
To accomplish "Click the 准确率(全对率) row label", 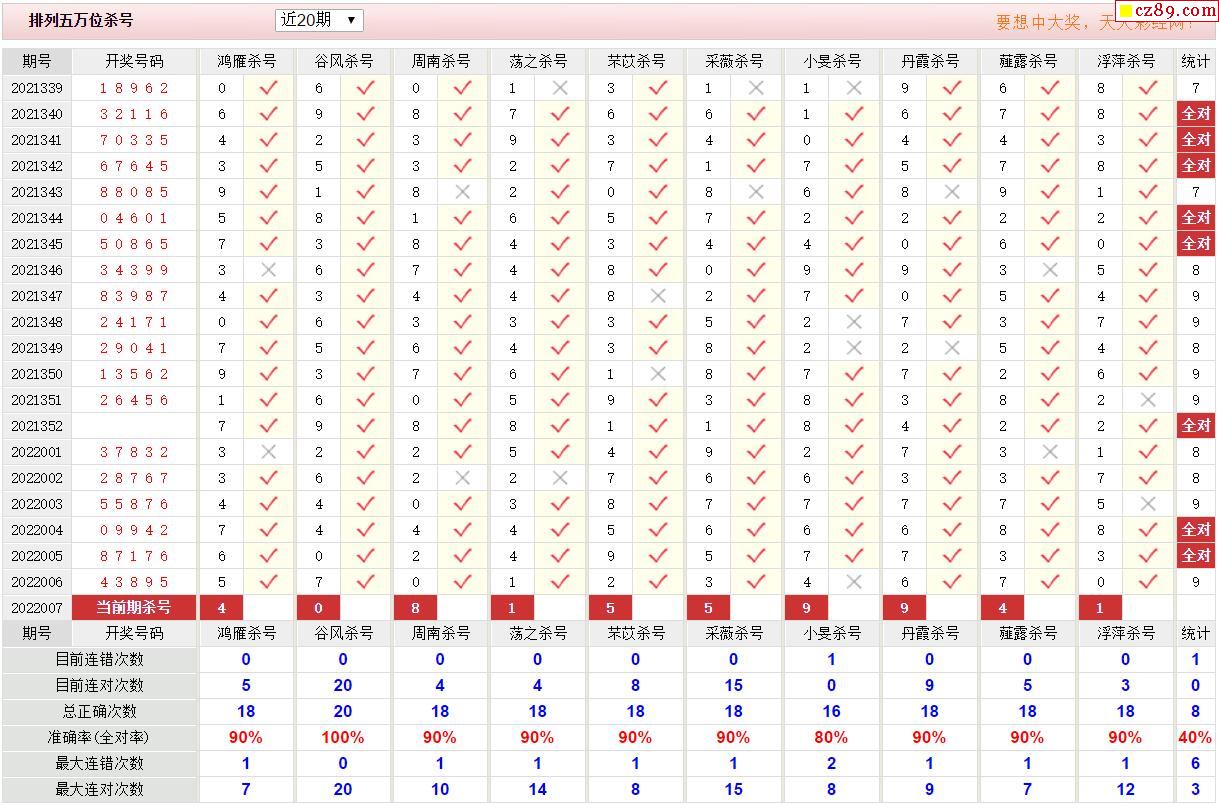I will [100, 738].
